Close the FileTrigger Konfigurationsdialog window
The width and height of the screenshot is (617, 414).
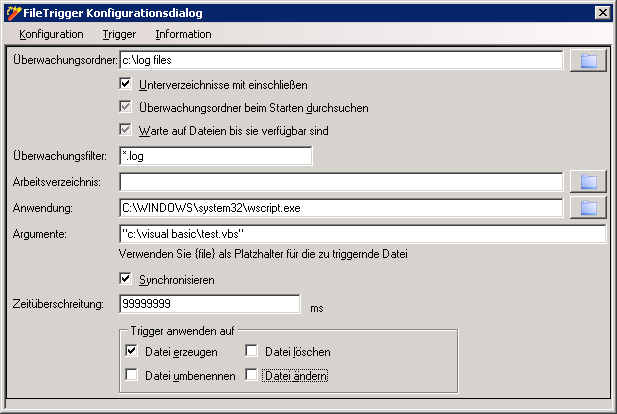[x=602, y=12]
